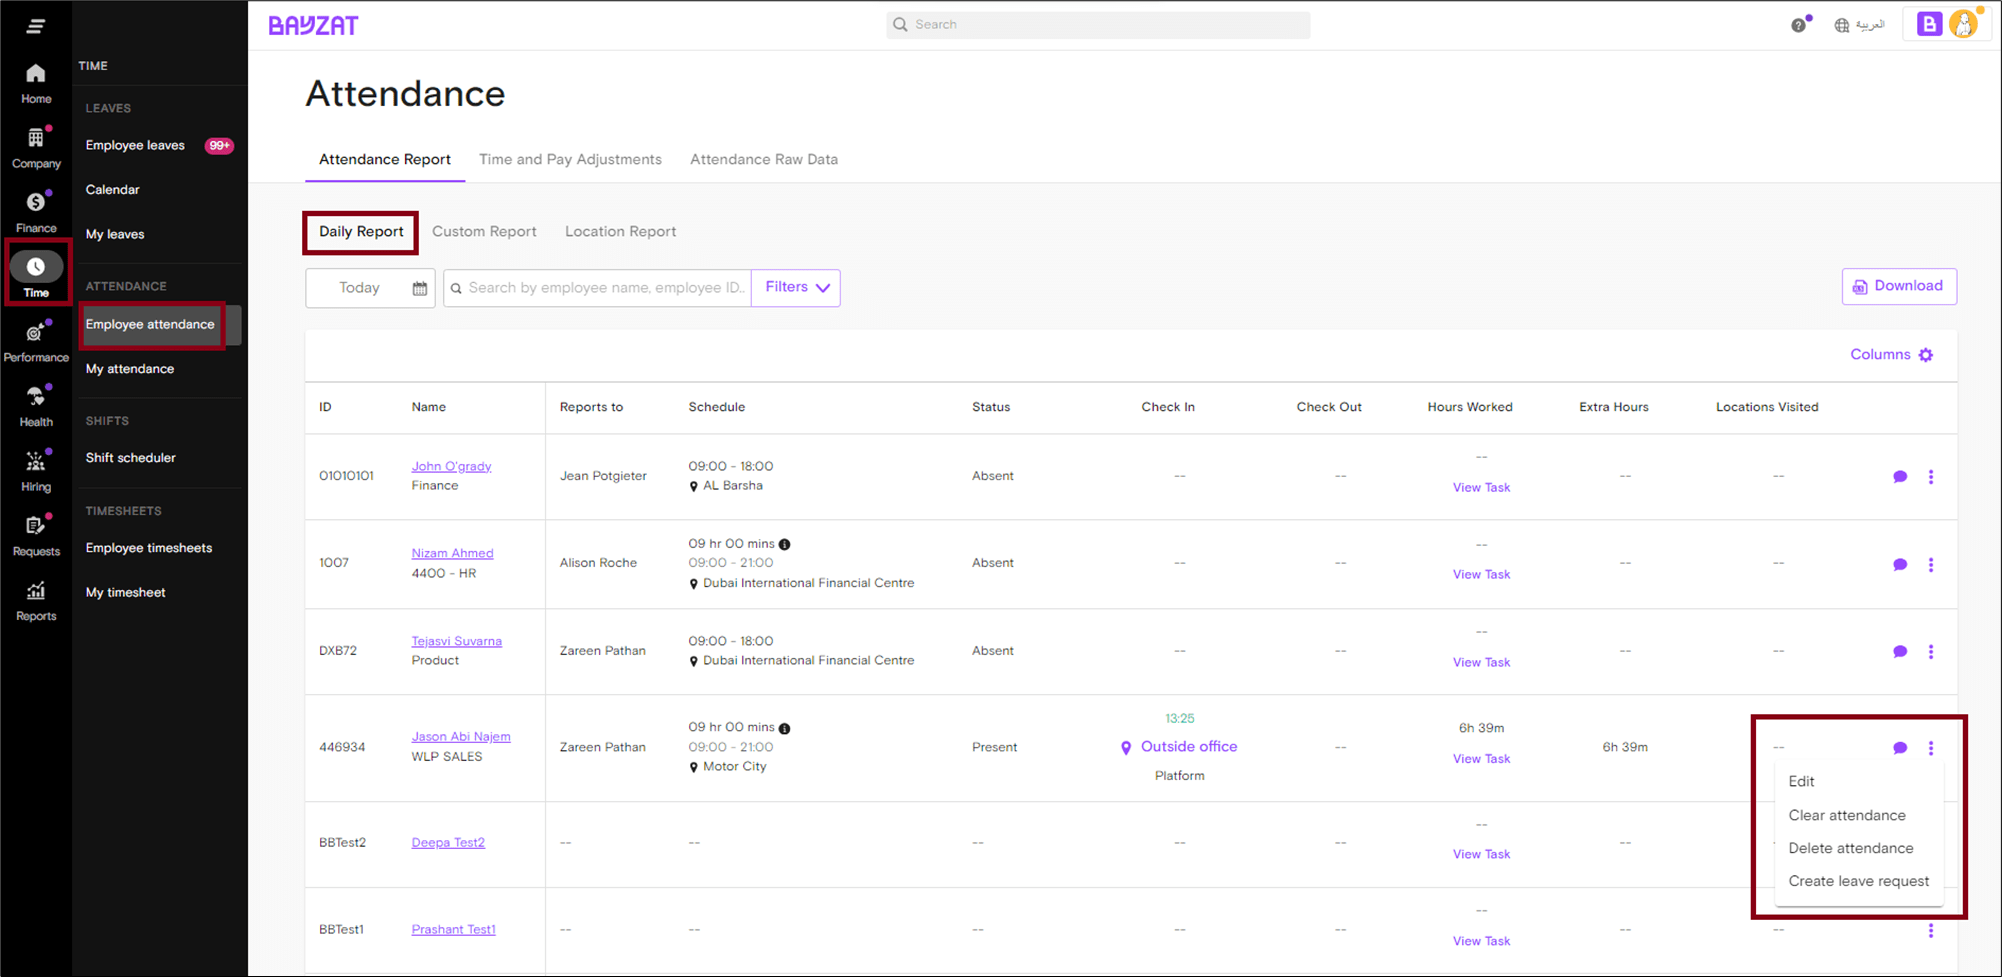2002x977 pixels.
Task: Switch to Custom Report tab
Action: [484, 232]
